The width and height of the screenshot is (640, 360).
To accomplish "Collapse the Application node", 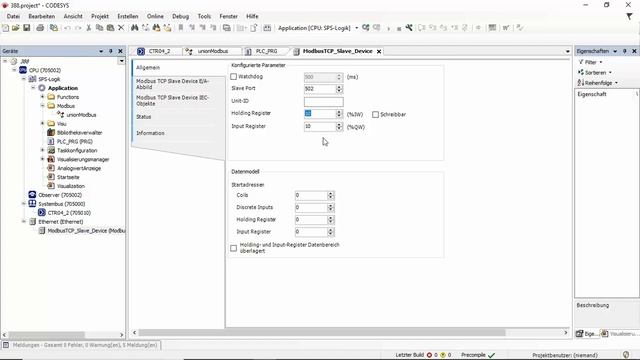I will click(33, 88).
